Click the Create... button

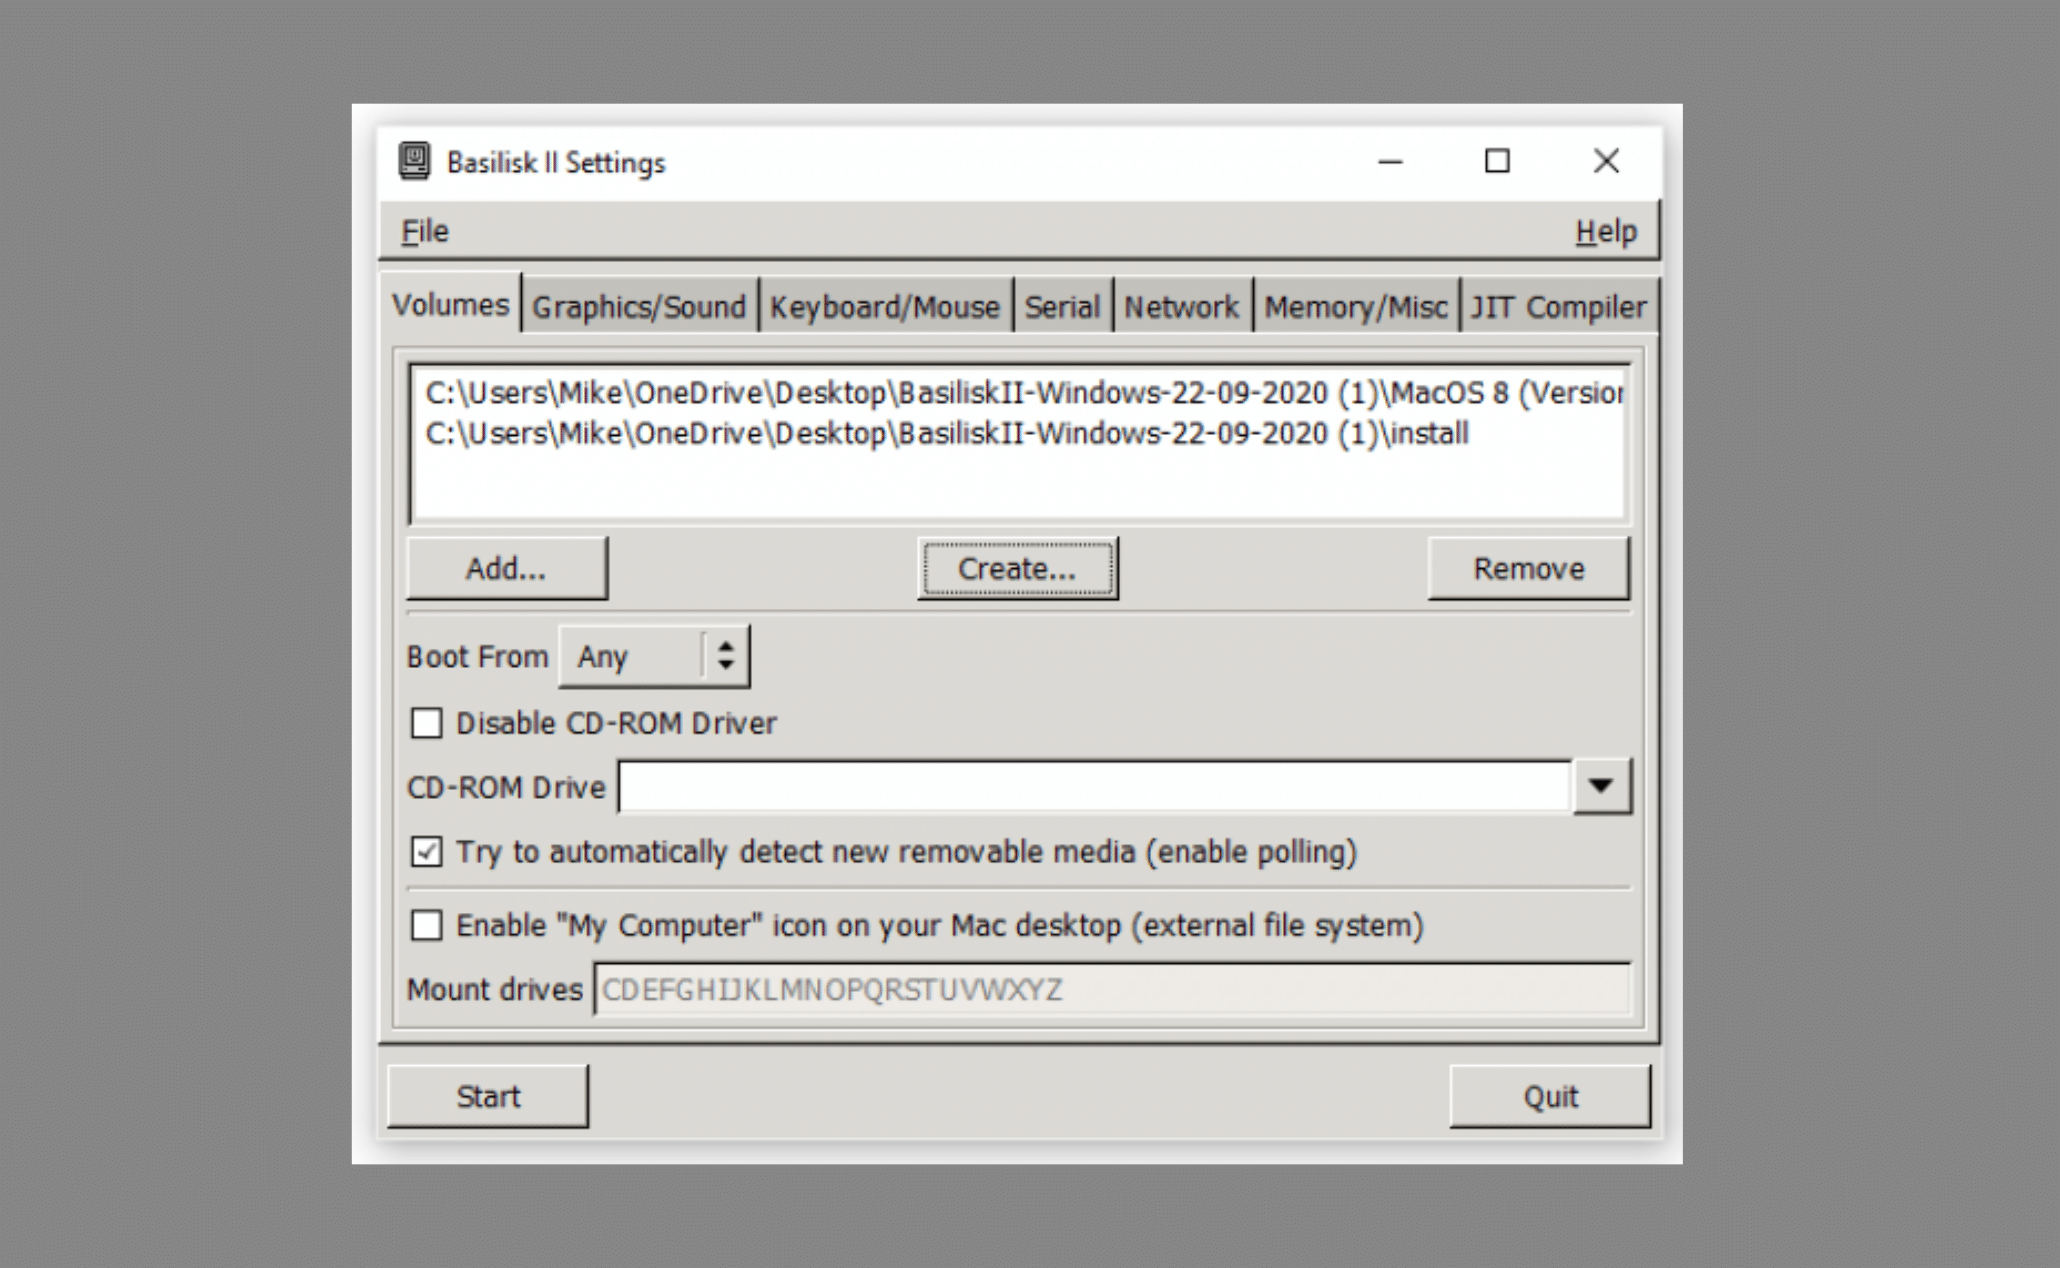coord(1018,568)
